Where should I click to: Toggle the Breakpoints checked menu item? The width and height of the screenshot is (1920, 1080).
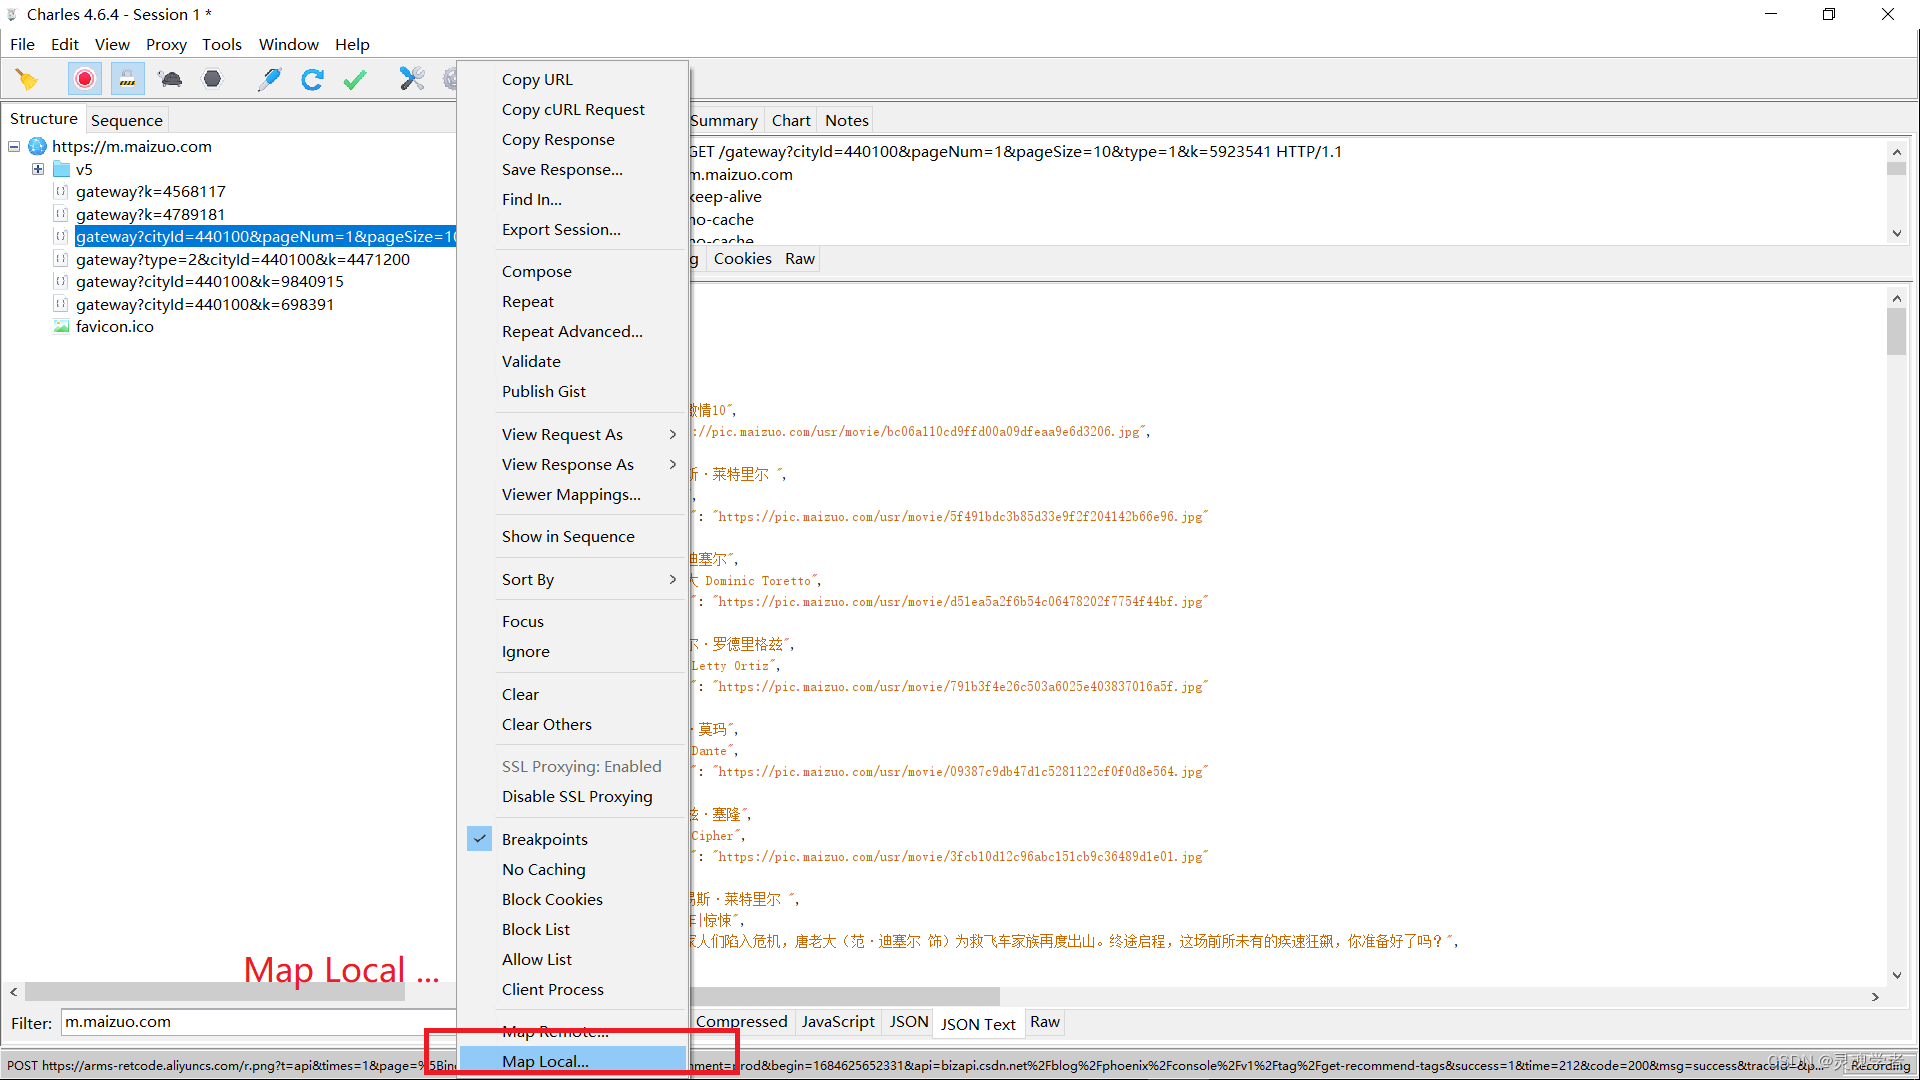pos(544,839)
